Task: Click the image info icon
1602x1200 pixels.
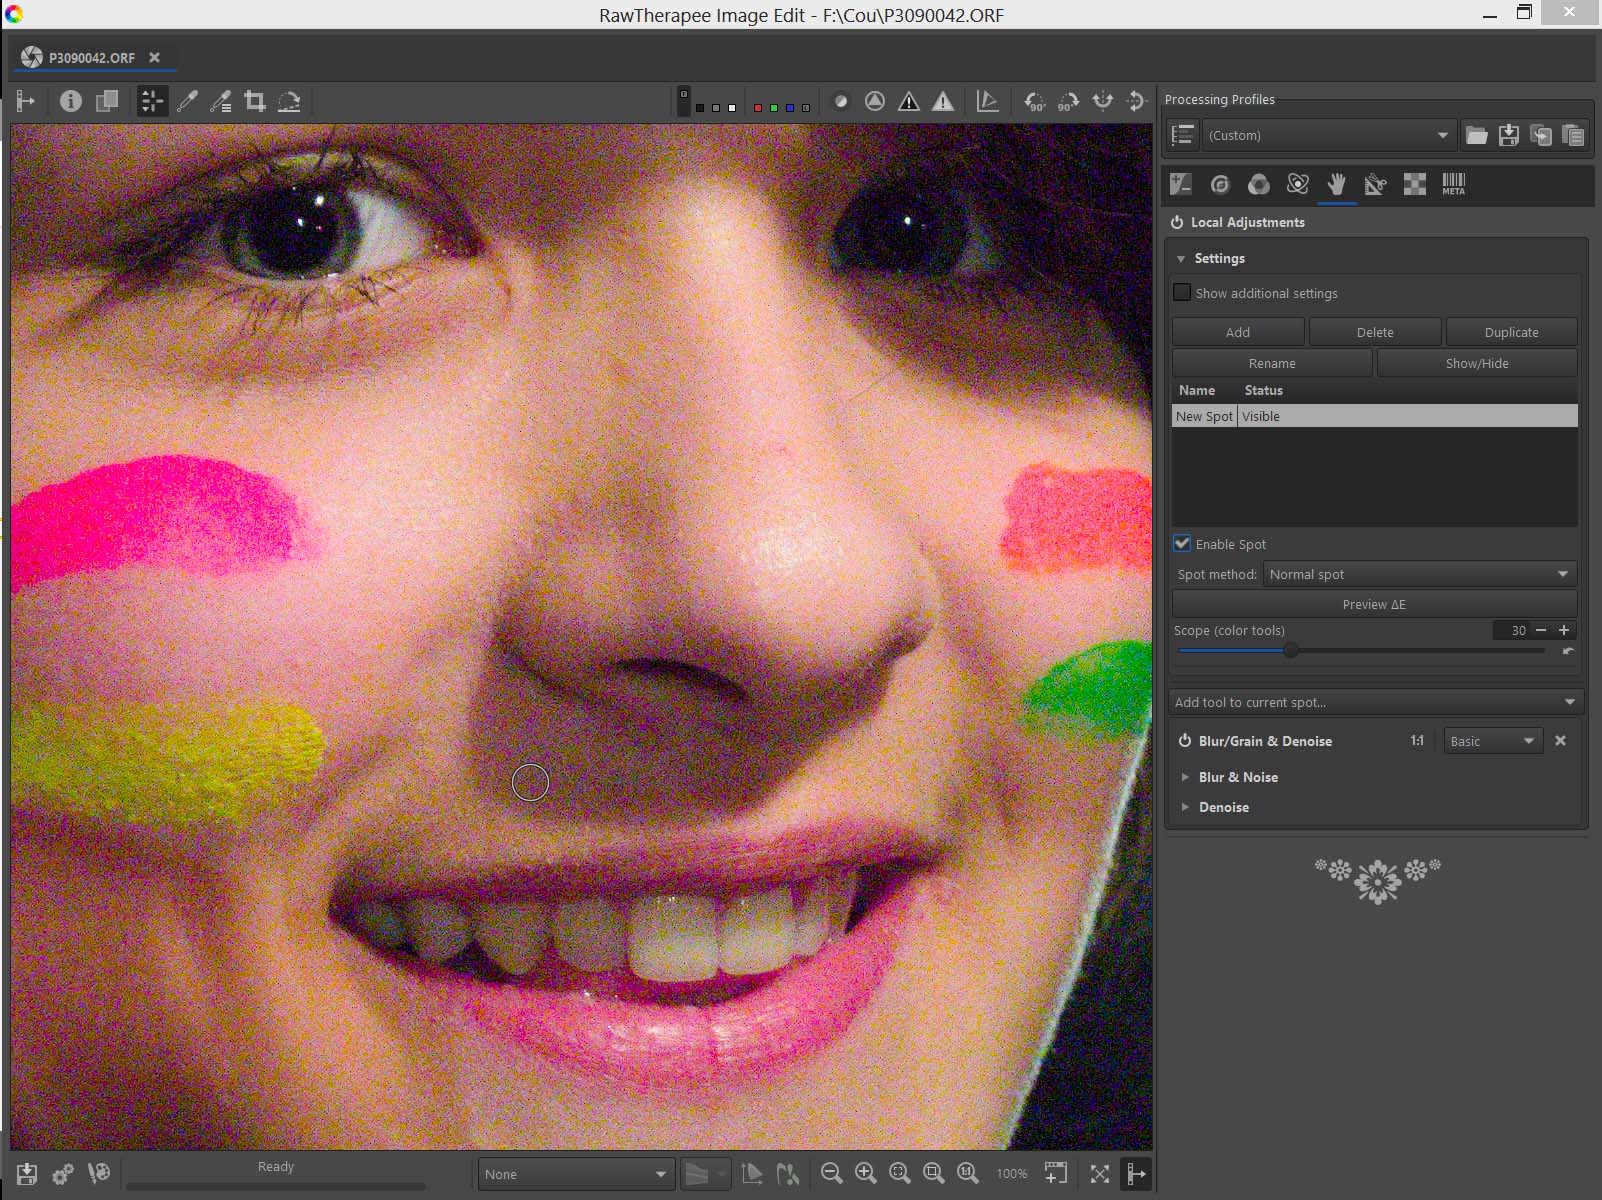Action: pos(70,101)
